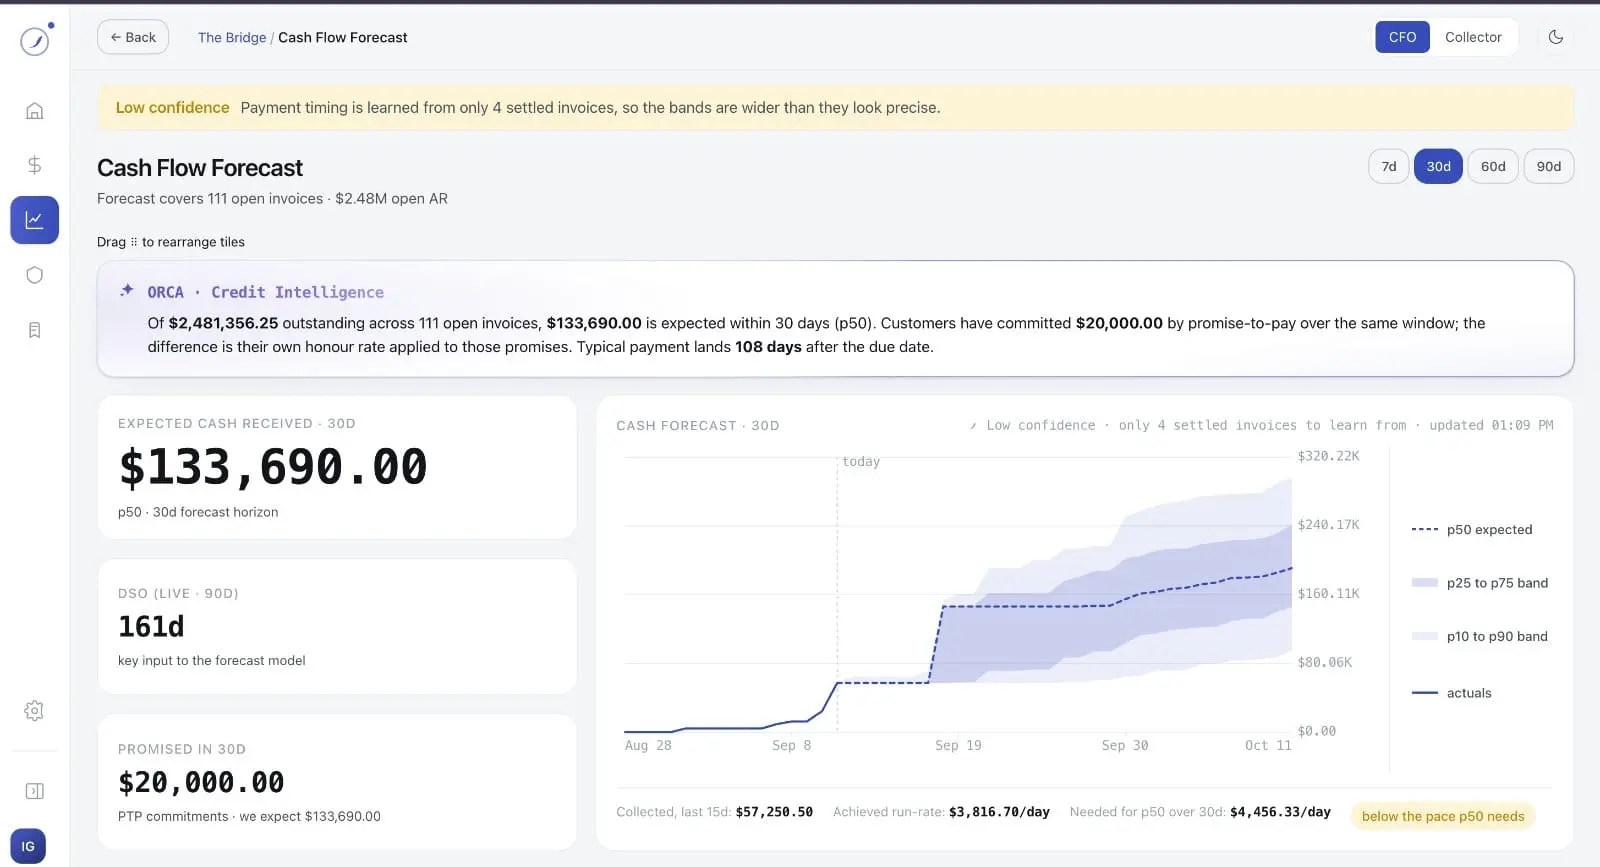Toggle the p10 to p90 band legend entry
Screen dimensions: 1600x867
pos(1480,636)
